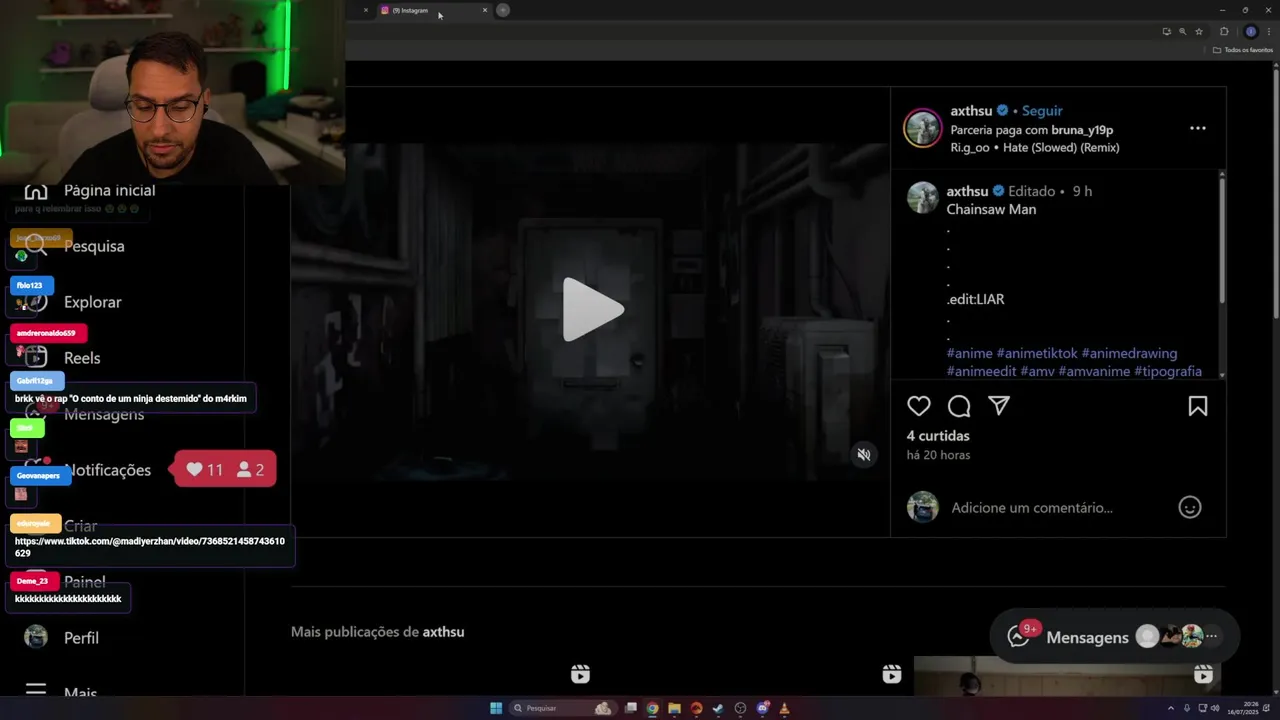Open the floating Mensagens chat bubble
The height and width of the screenshot is (720, 1280).
pyautogui.click(x=1114, y=636)
